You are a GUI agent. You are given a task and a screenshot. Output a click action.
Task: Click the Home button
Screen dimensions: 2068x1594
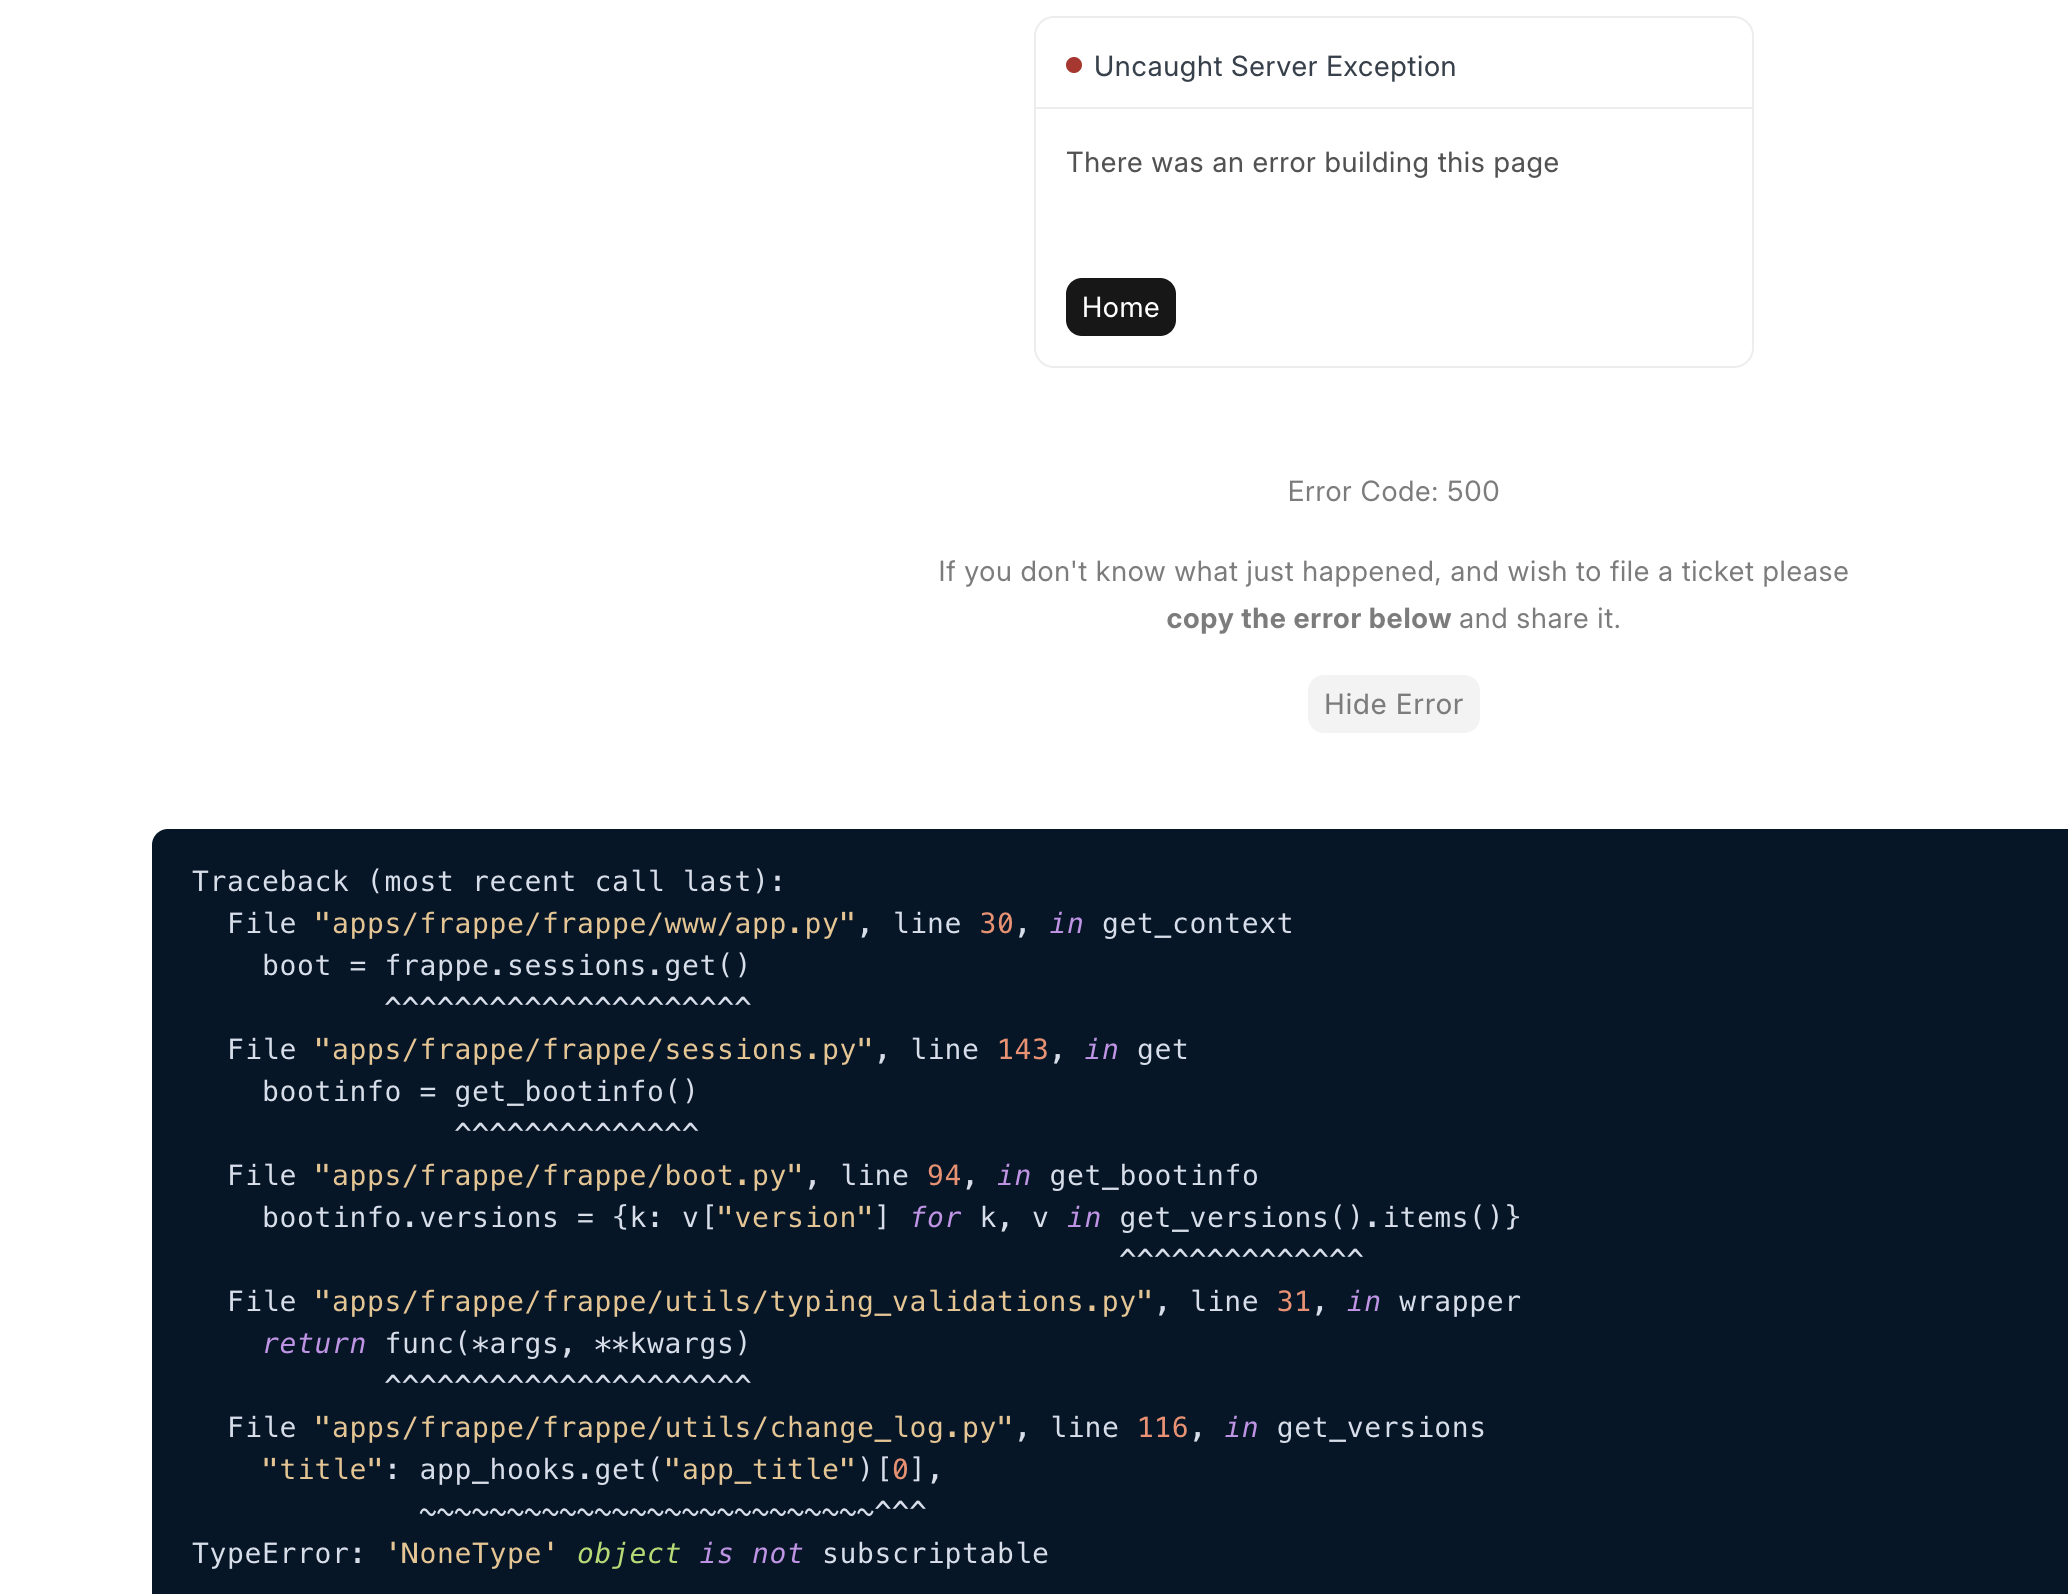1120,307
